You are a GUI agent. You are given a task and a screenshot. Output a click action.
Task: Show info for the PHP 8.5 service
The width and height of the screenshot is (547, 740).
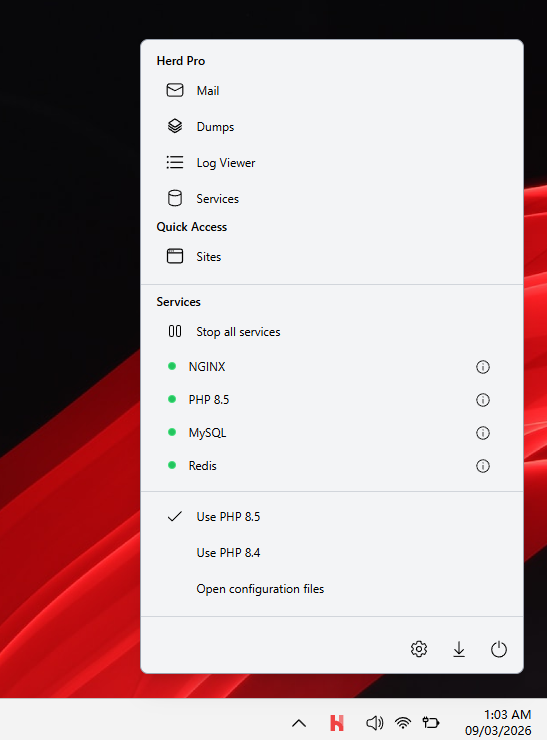(482, 400)
